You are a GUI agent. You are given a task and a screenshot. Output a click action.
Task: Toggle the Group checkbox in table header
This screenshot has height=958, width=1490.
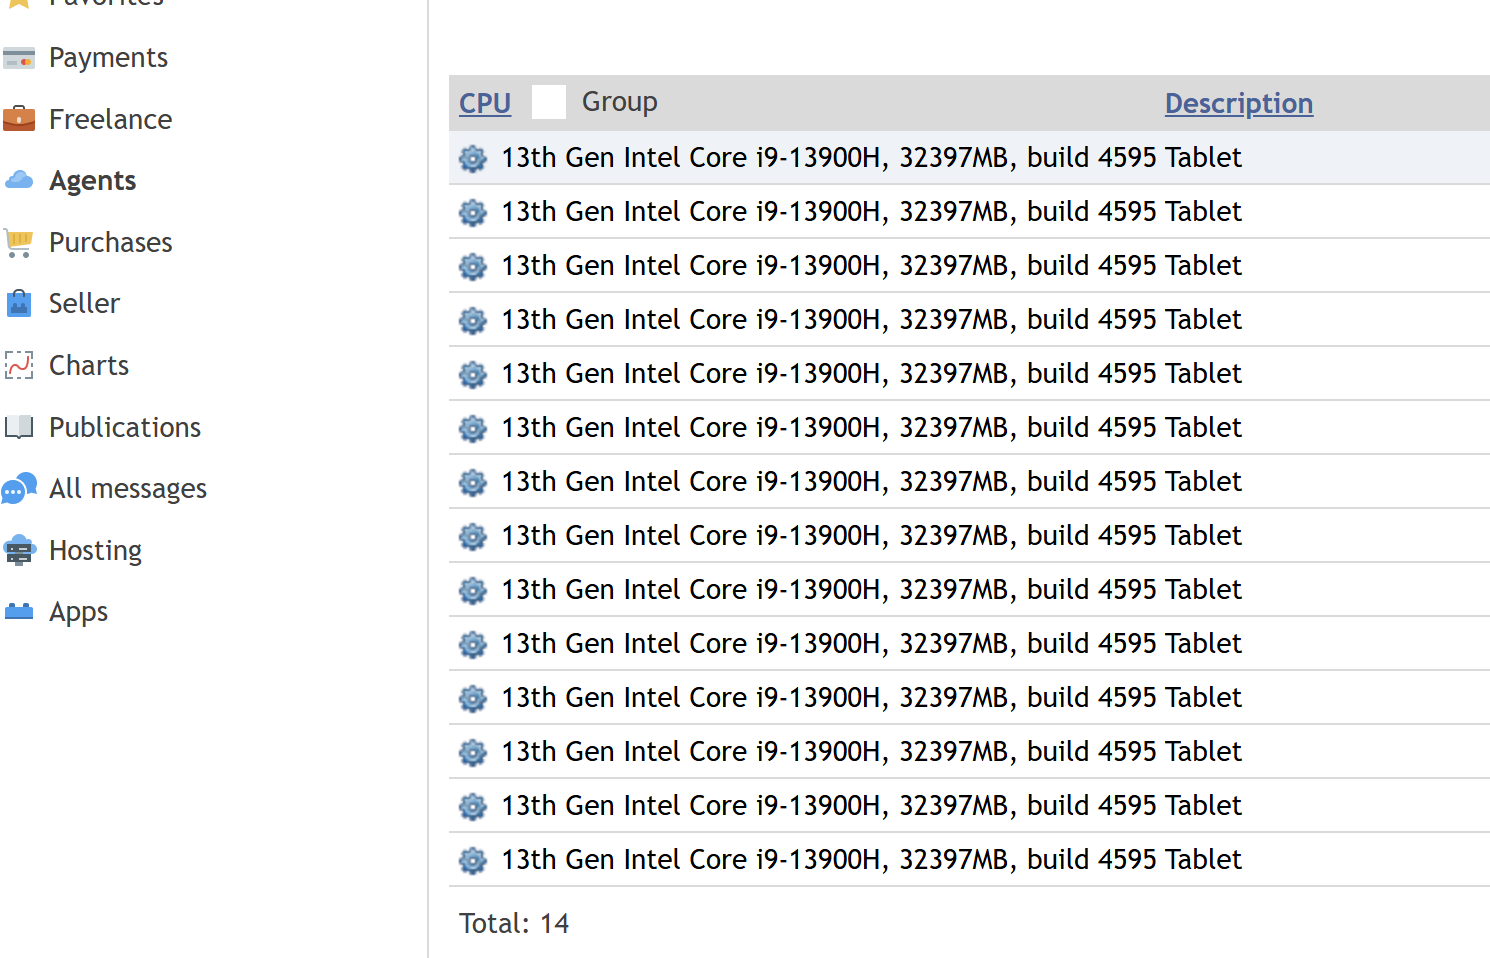point(549,102)
